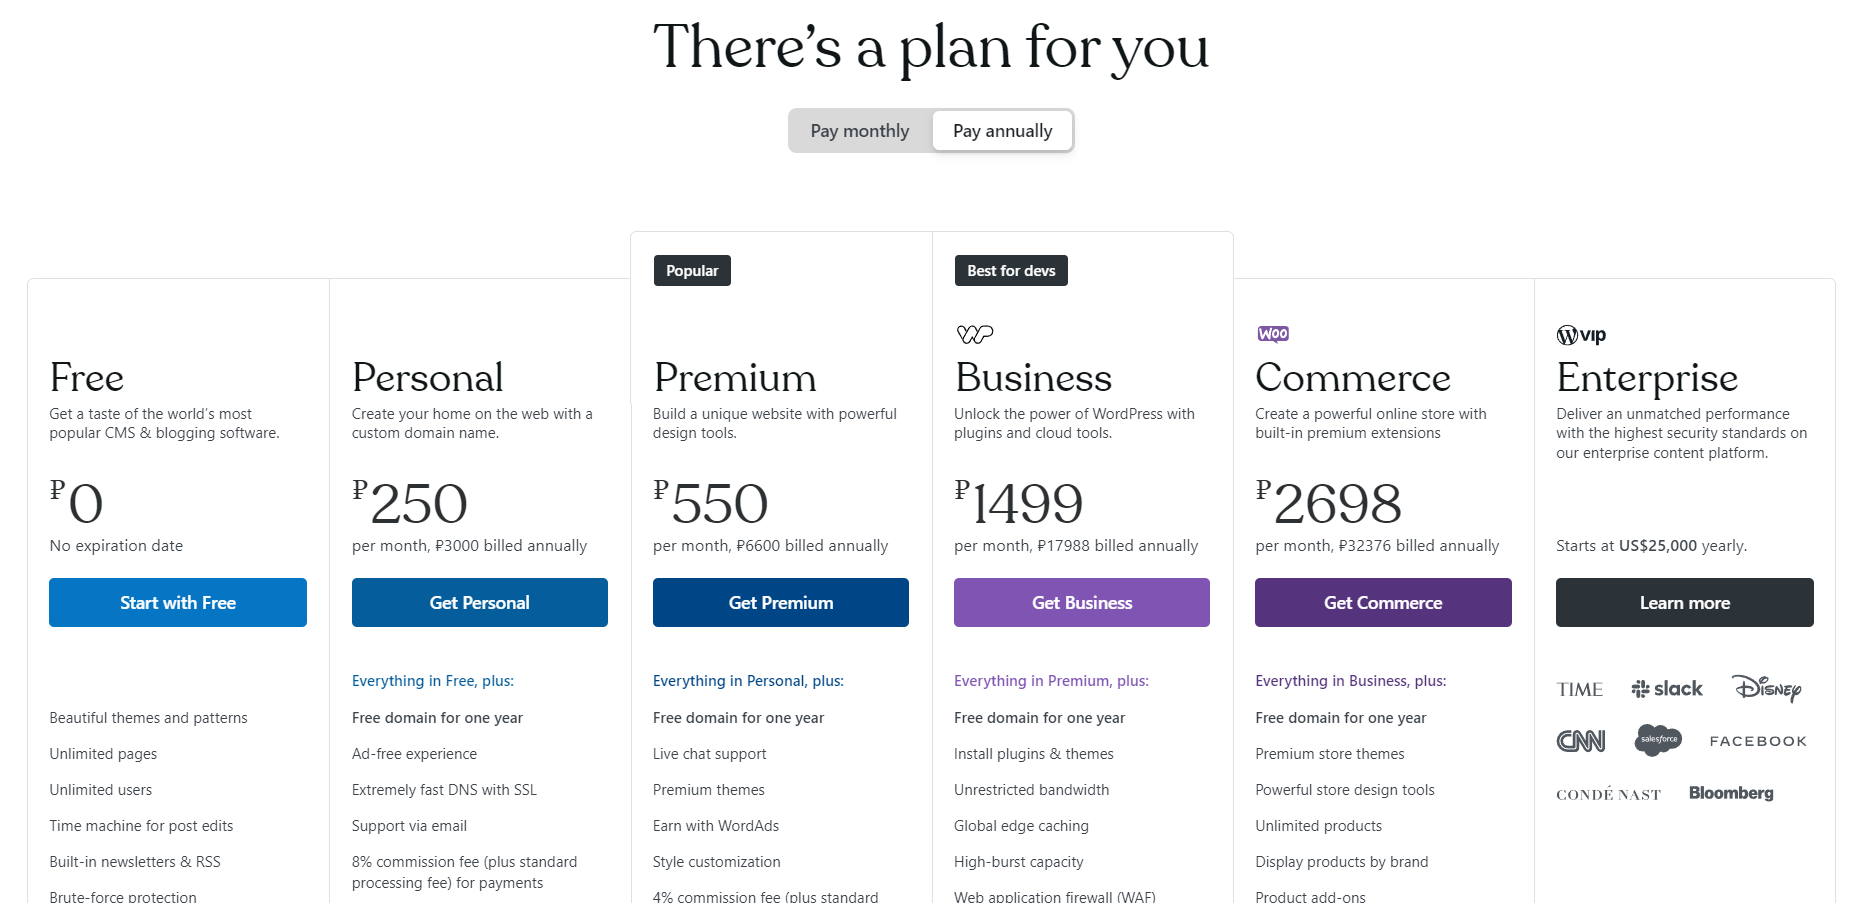
Task: Click the purple Get Business button
Action: pos(1082,602)
